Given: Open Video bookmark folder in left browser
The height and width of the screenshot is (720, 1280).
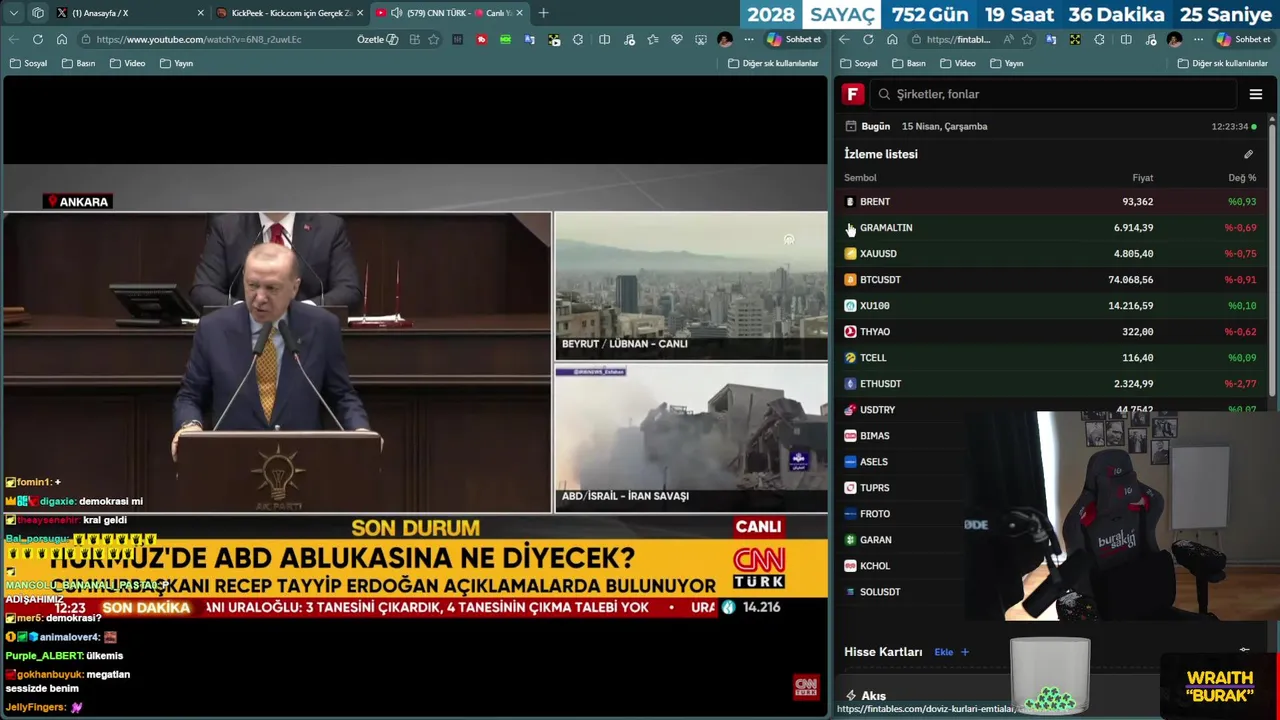Looking at the screenshot, I should 128,63.
